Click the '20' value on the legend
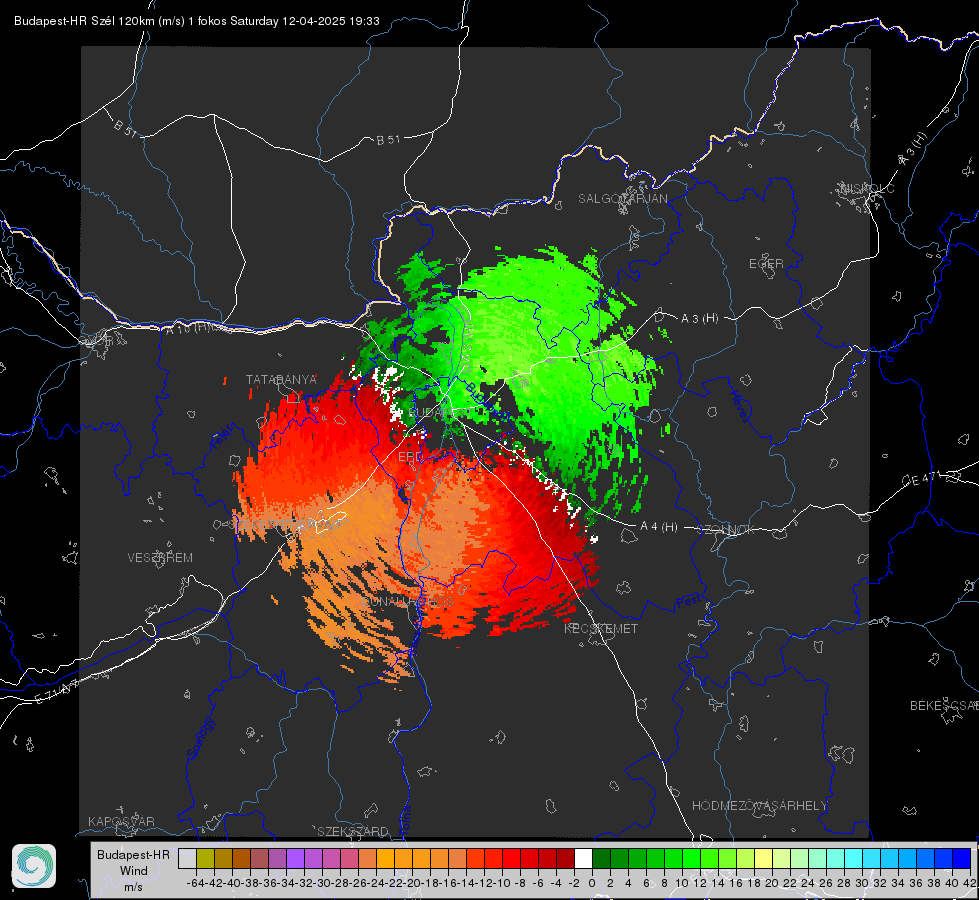 tap(772, 883)
